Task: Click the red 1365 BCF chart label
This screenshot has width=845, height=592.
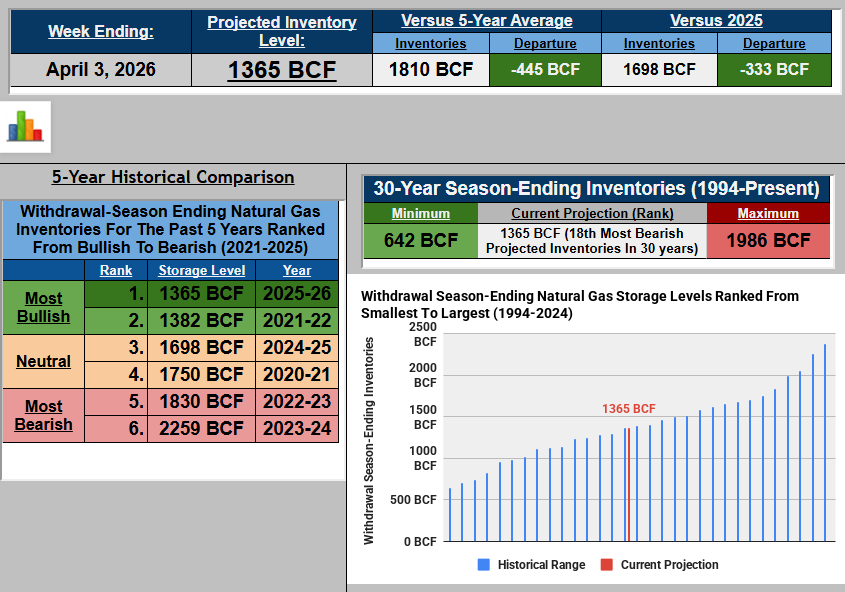Action: (x=629, y=409)
